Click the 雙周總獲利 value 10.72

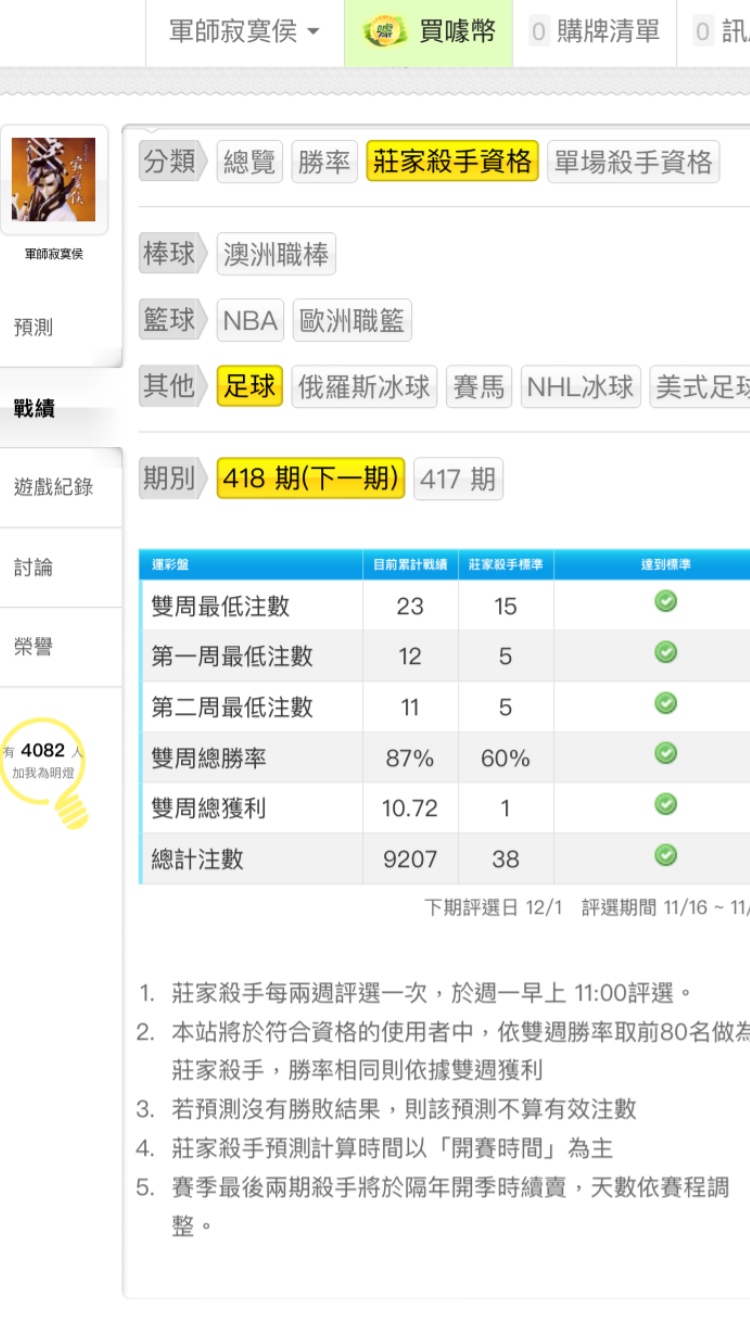click(410, 808)
